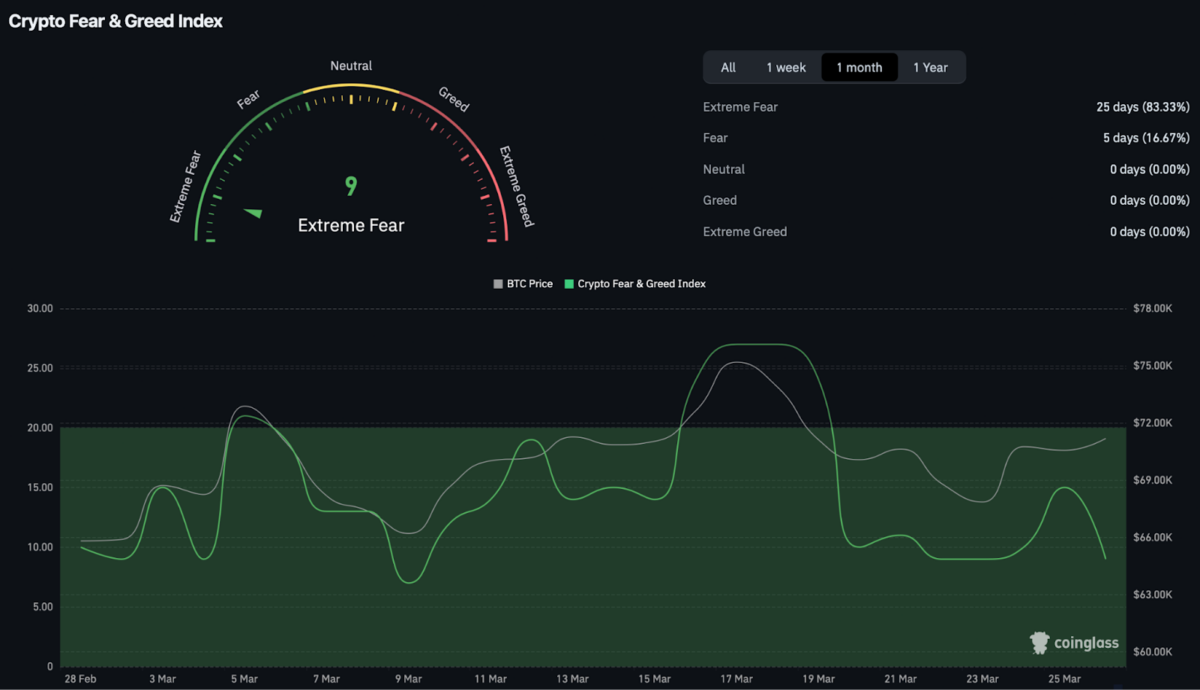Click the 17 Mar date on the x-axis
This screenshot has width=1200, height=690.
pyautogui.click(x=736, y=679)
